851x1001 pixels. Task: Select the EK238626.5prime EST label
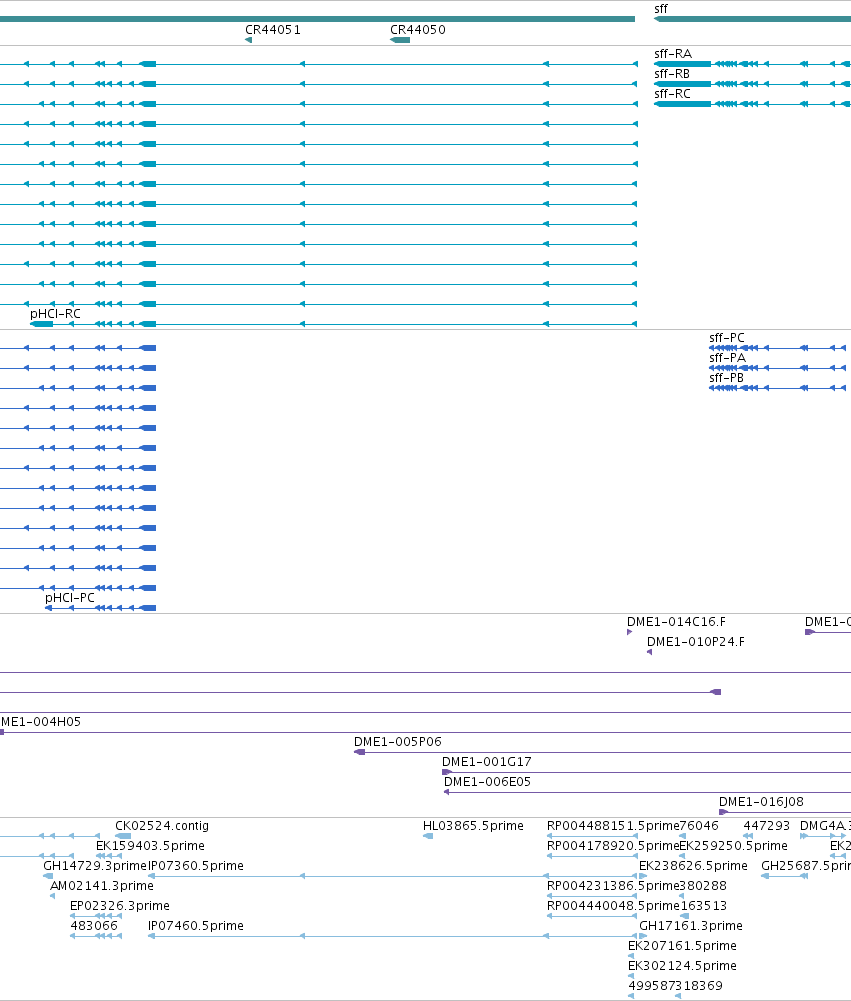point(693,866)
